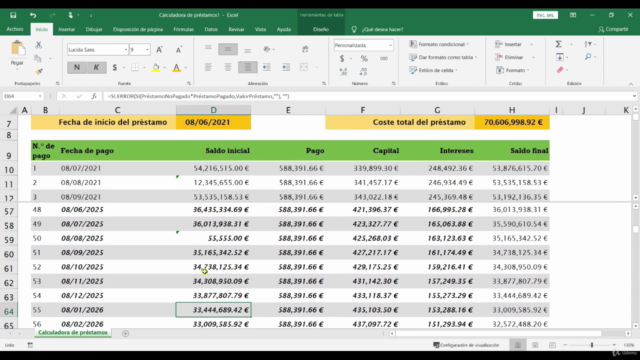Toggle right alignment button
This screenshot has width=640, height=360.
[247, 67]
